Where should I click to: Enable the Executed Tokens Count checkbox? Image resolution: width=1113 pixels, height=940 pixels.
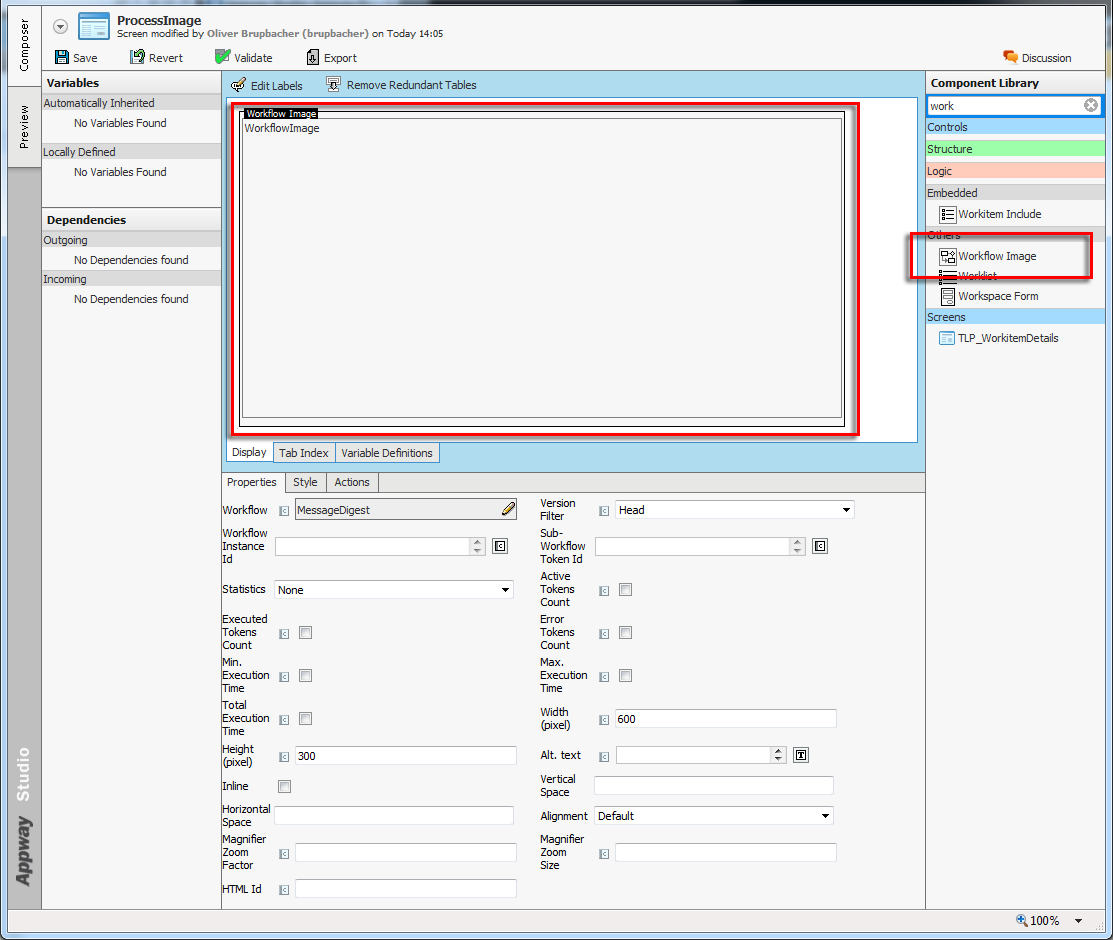click(x=306, y=633)
